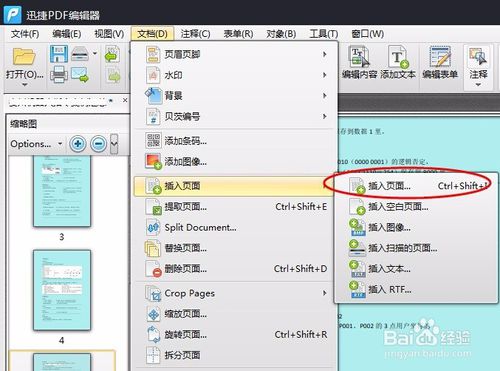Viewport: 500px width, 371px height.
Task: Close the open document tab
Action: pos(125,100)
